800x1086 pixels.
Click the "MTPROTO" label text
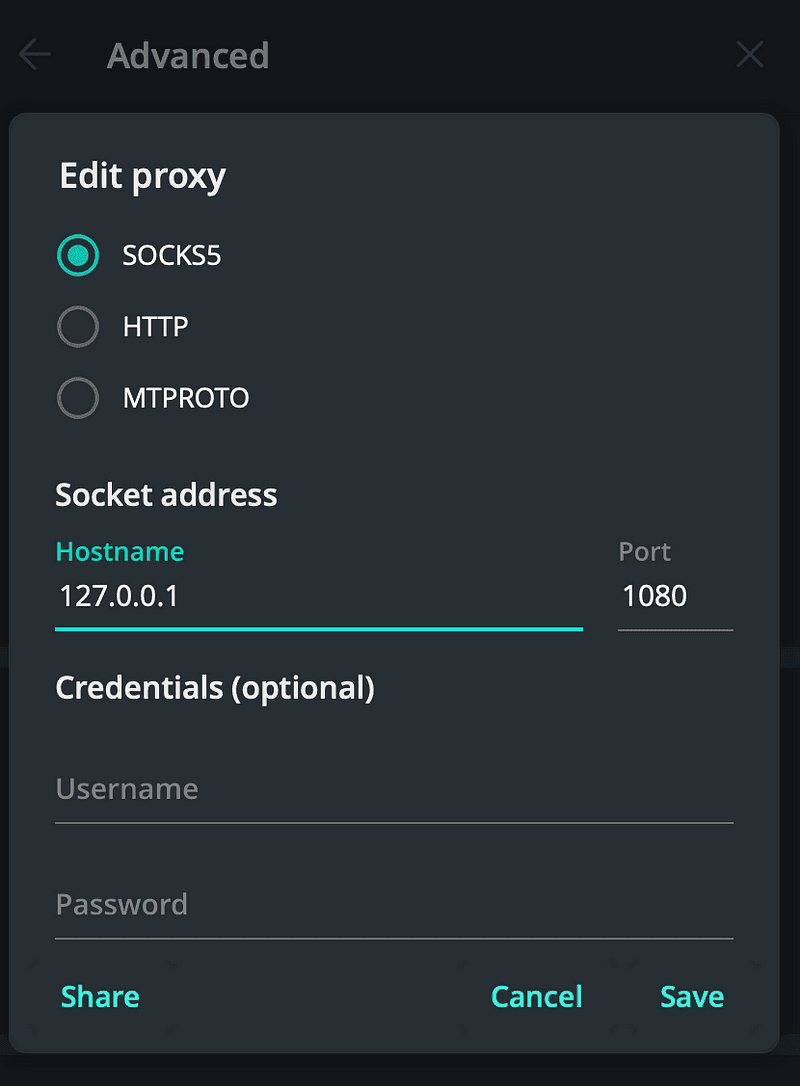pyautogui.click(x=186, y=398)
